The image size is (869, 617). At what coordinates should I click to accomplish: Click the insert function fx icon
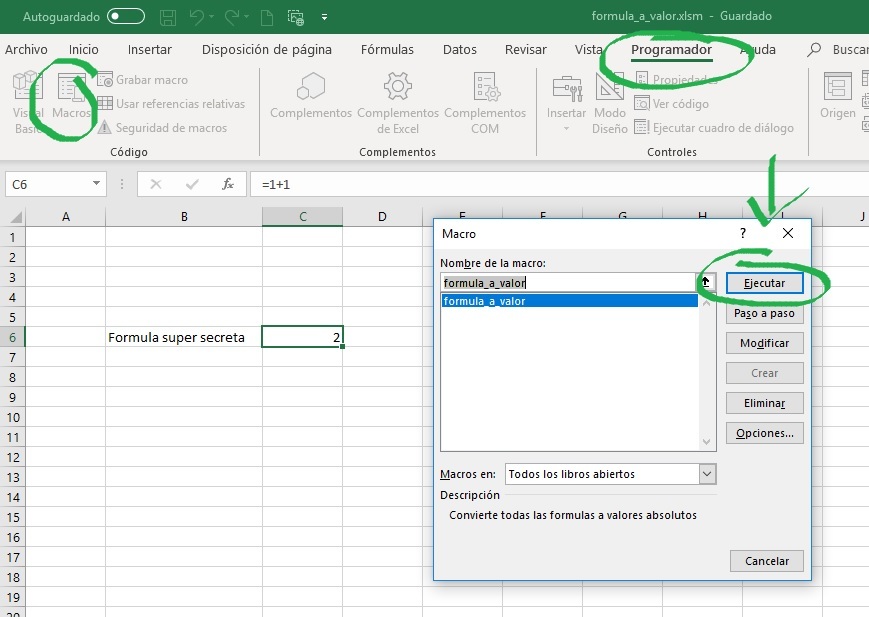(x=228, y=184)
